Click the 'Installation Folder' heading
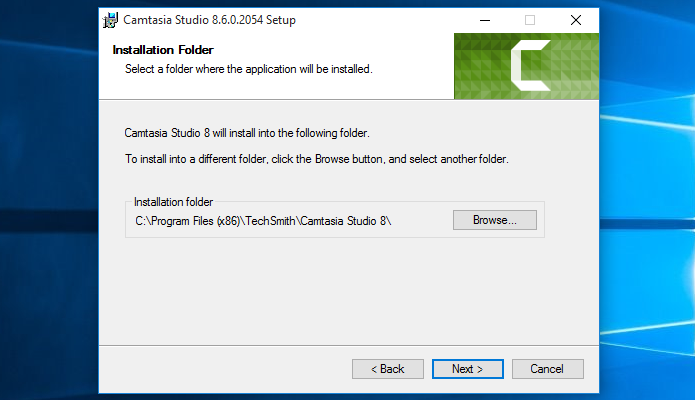Screen dimensions: 695x400 point(163,50)
